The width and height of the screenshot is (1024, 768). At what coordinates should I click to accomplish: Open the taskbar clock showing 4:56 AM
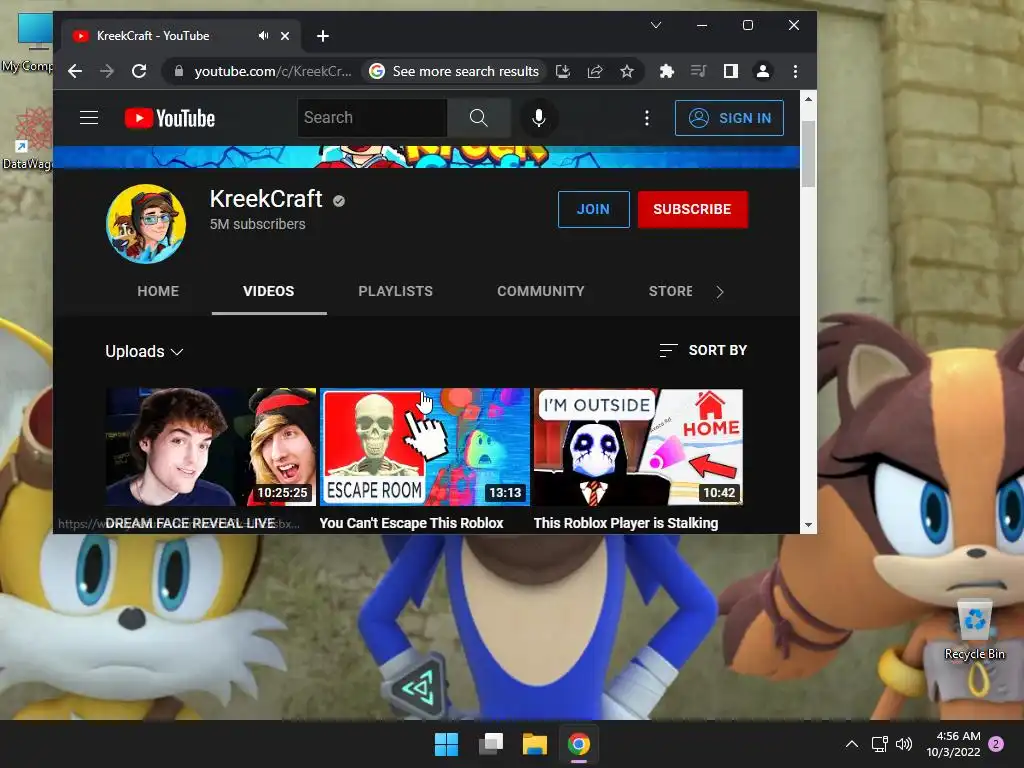(953, 744)
